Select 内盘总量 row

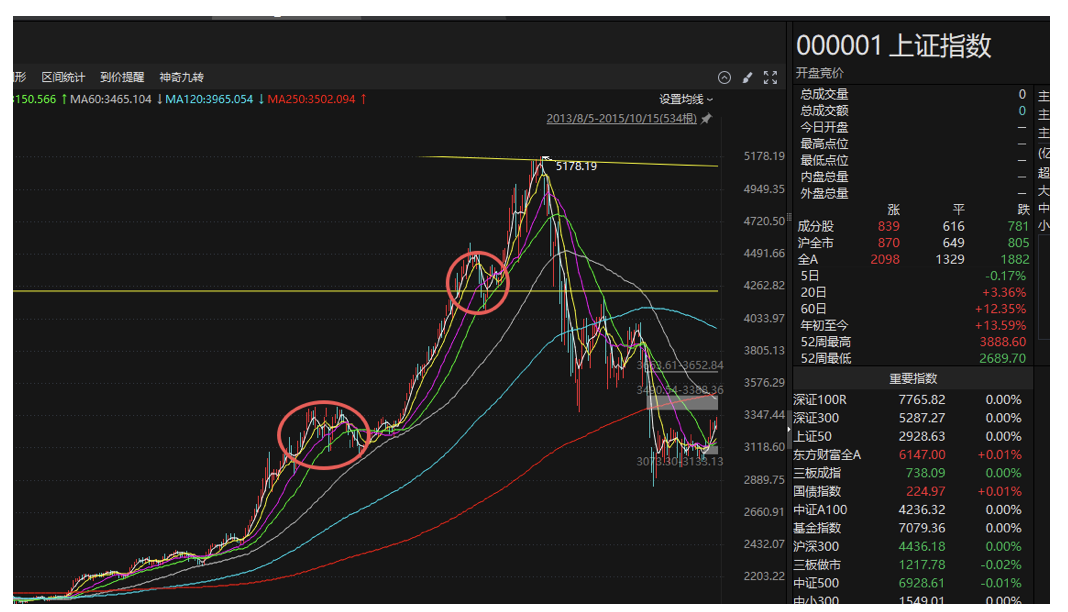coord(913,176)
